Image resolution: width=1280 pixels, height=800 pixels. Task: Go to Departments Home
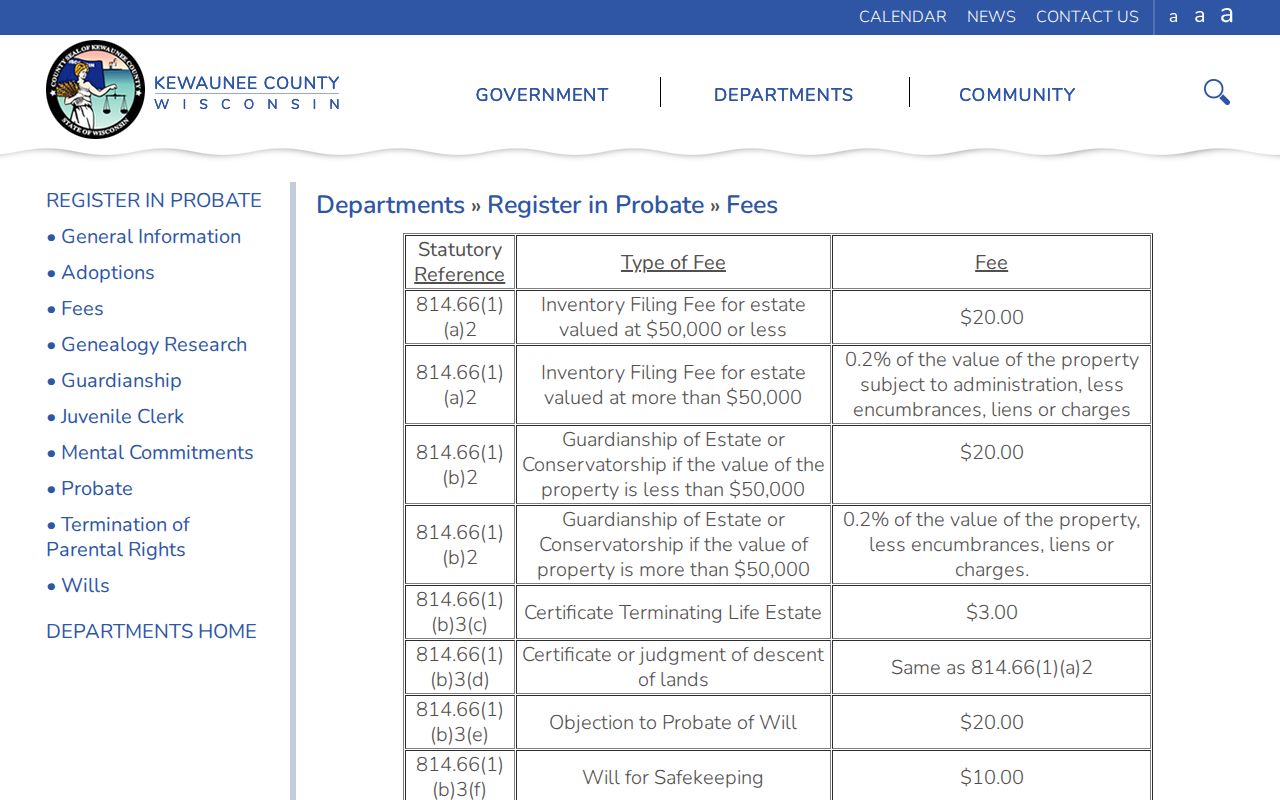click(151, 631)
